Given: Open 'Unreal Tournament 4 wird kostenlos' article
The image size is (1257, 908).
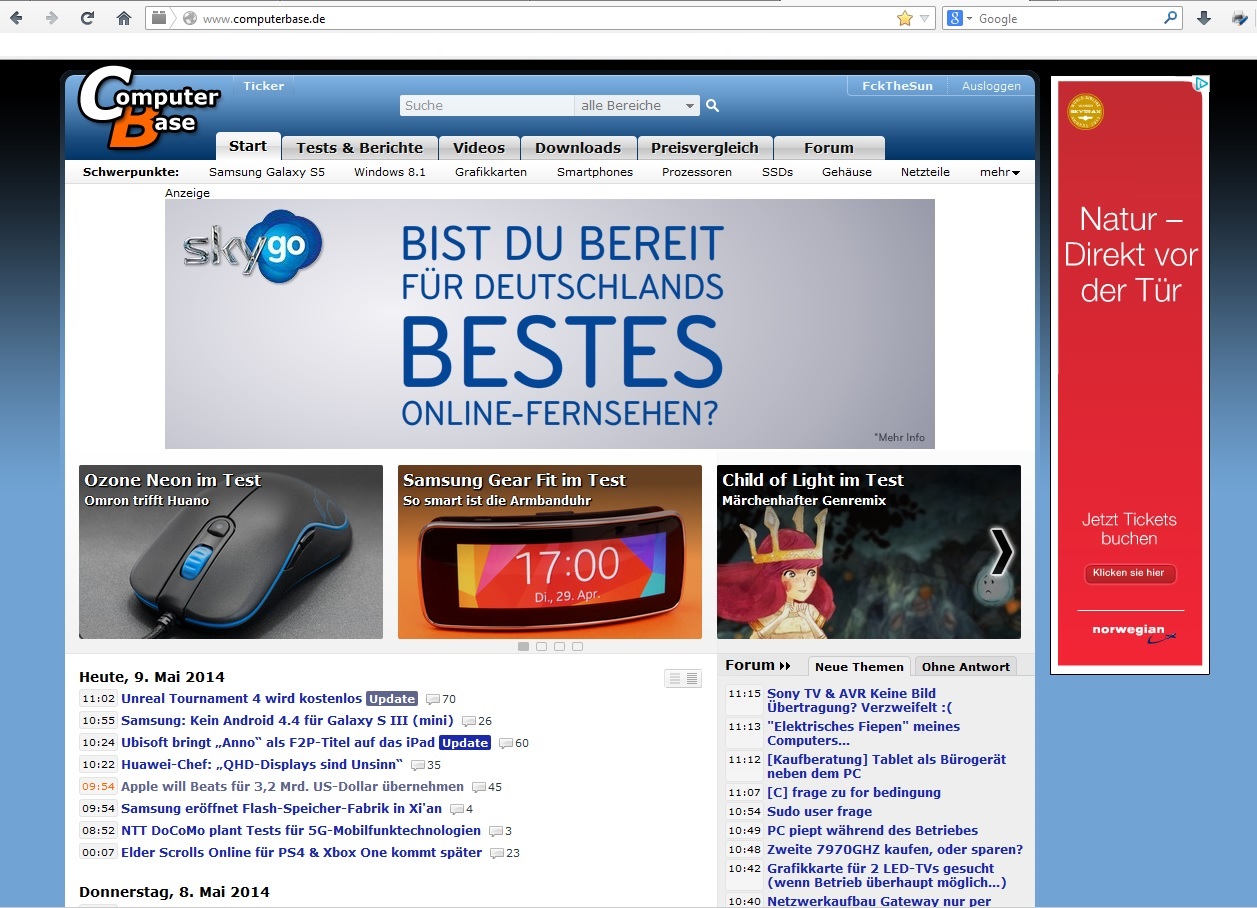Looking at the screenshot, I should (241, 699).
